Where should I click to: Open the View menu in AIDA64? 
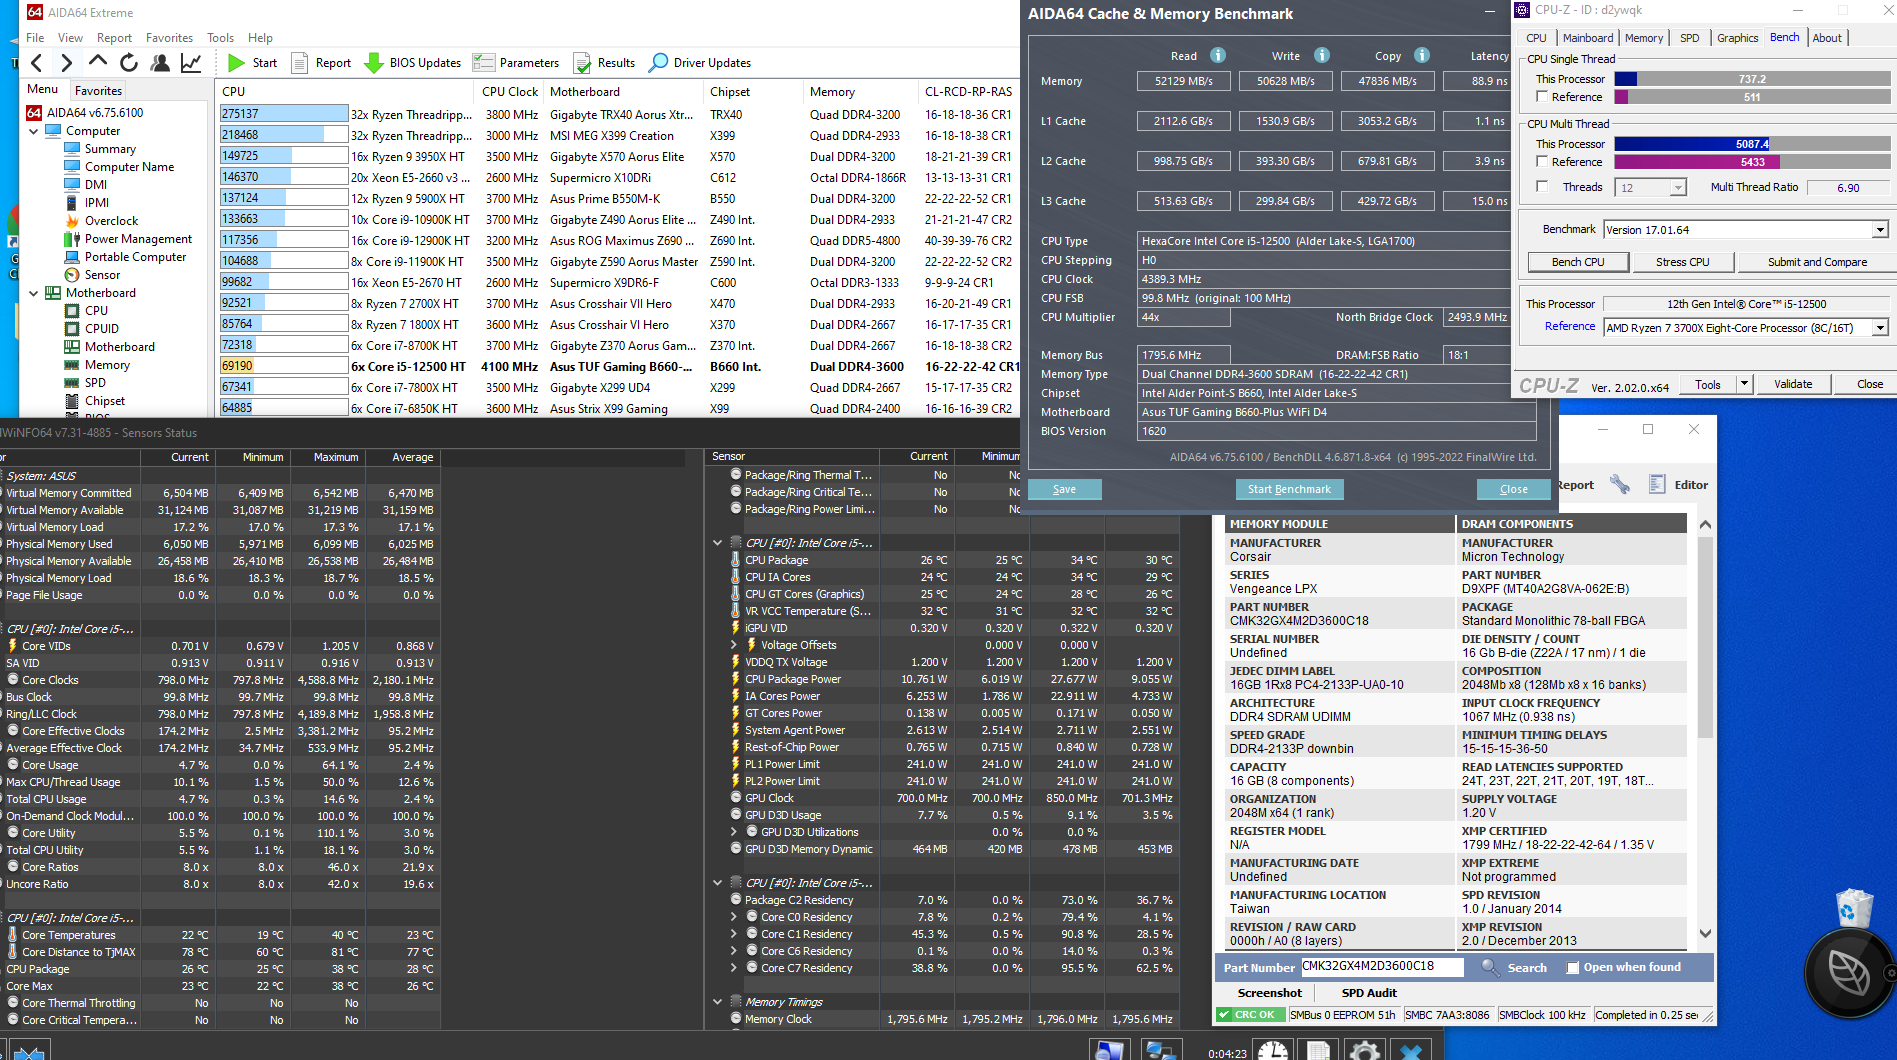click(x=71, y=38)
